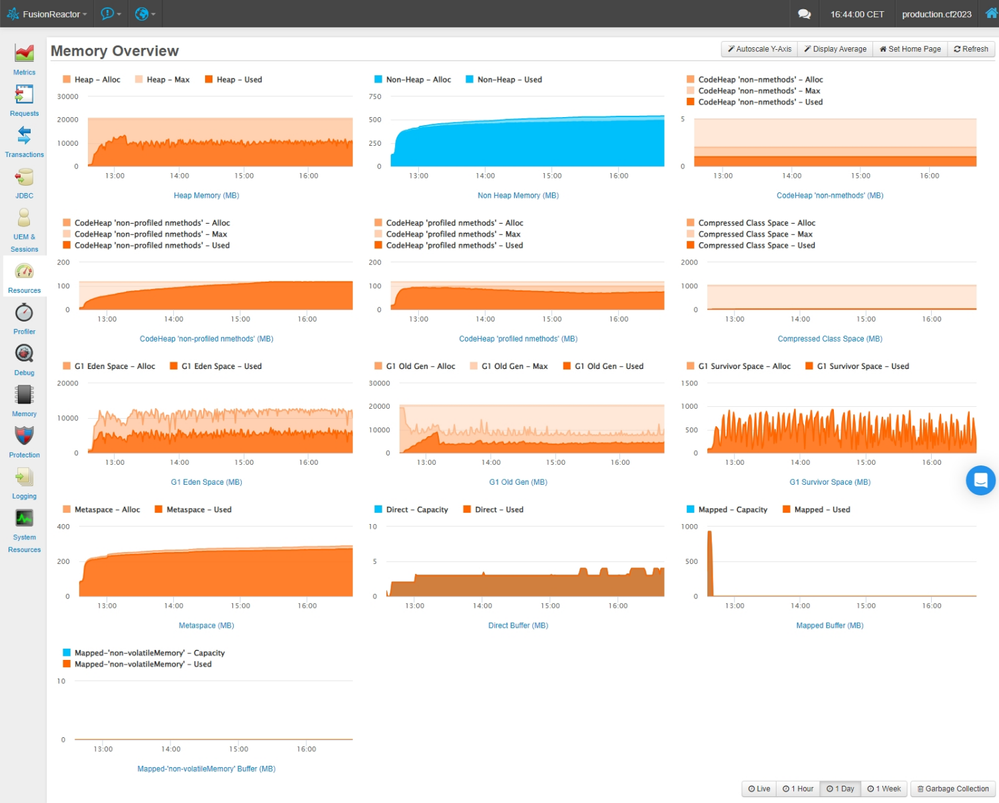Switch to the Live time range
Image resolution: width=999 pixels, height=803 pixels.
[759, 789]
